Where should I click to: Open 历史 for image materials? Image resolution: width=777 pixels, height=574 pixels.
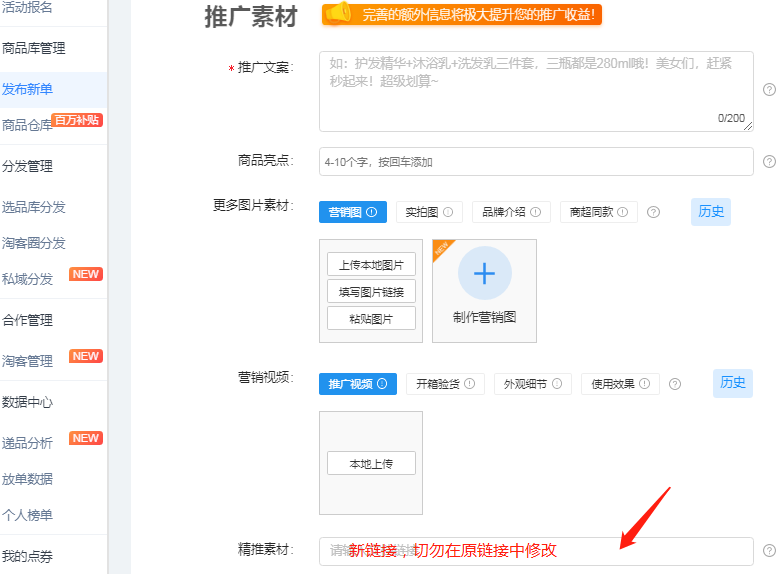[x=711, y=211]
